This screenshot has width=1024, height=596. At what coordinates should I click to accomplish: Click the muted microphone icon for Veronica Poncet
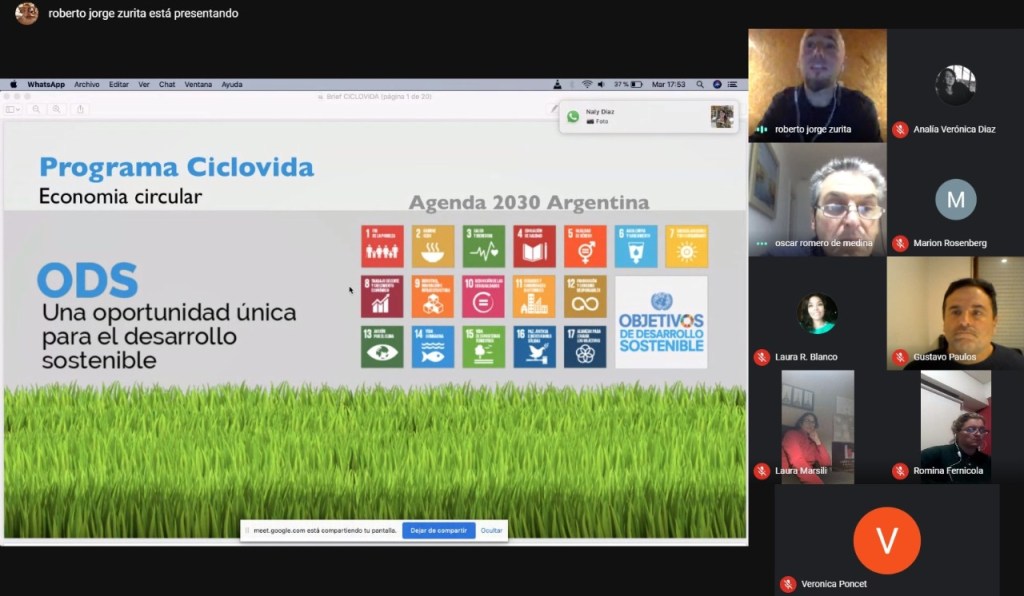pyautogui.click(x=788, y=583)
